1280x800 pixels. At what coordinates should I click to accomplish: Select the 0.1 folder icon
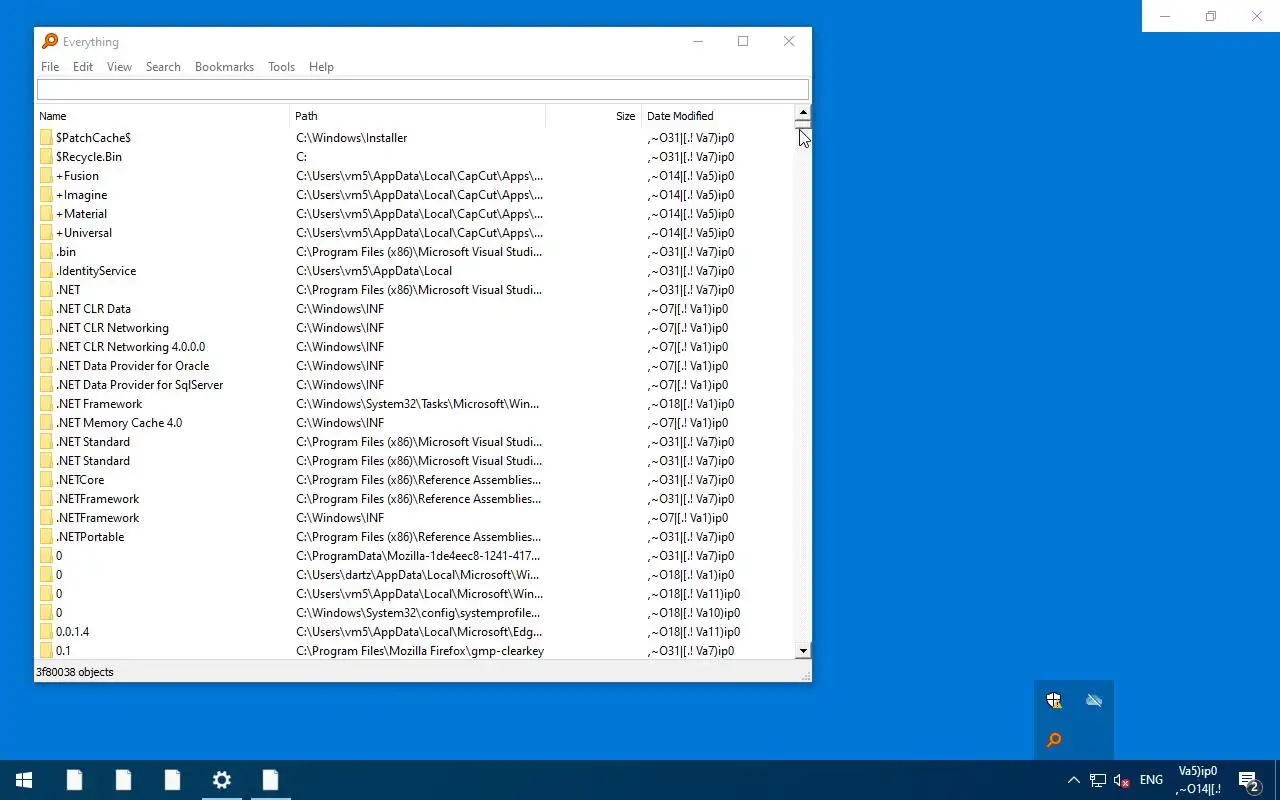click(x=46, y=651)
